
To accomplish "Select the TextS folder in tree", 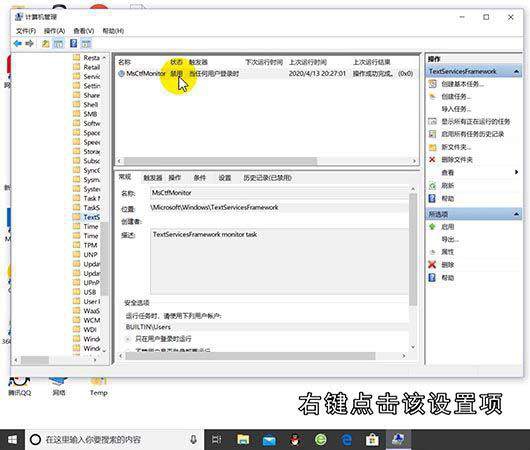I will click(92, 217).
